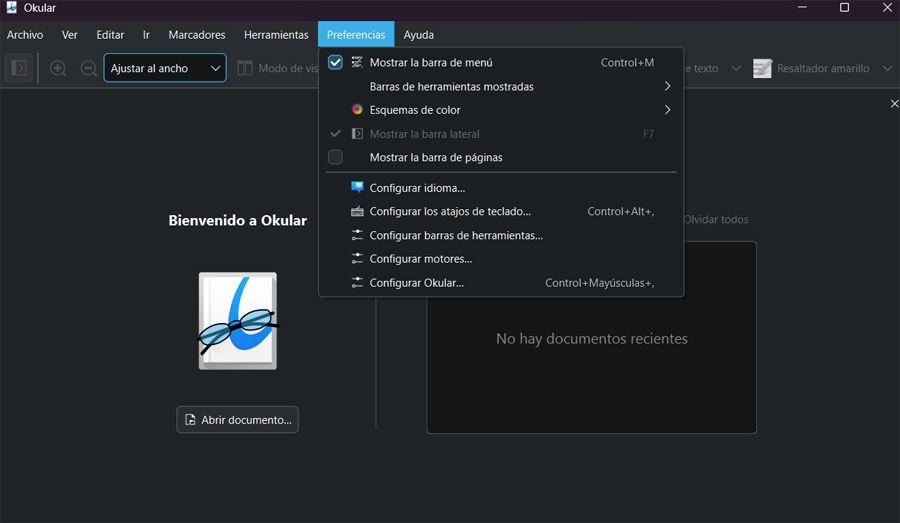Open Configurar motores settings
The width and height of the screenshot is (900, 523).
click(x=501, y=259)
